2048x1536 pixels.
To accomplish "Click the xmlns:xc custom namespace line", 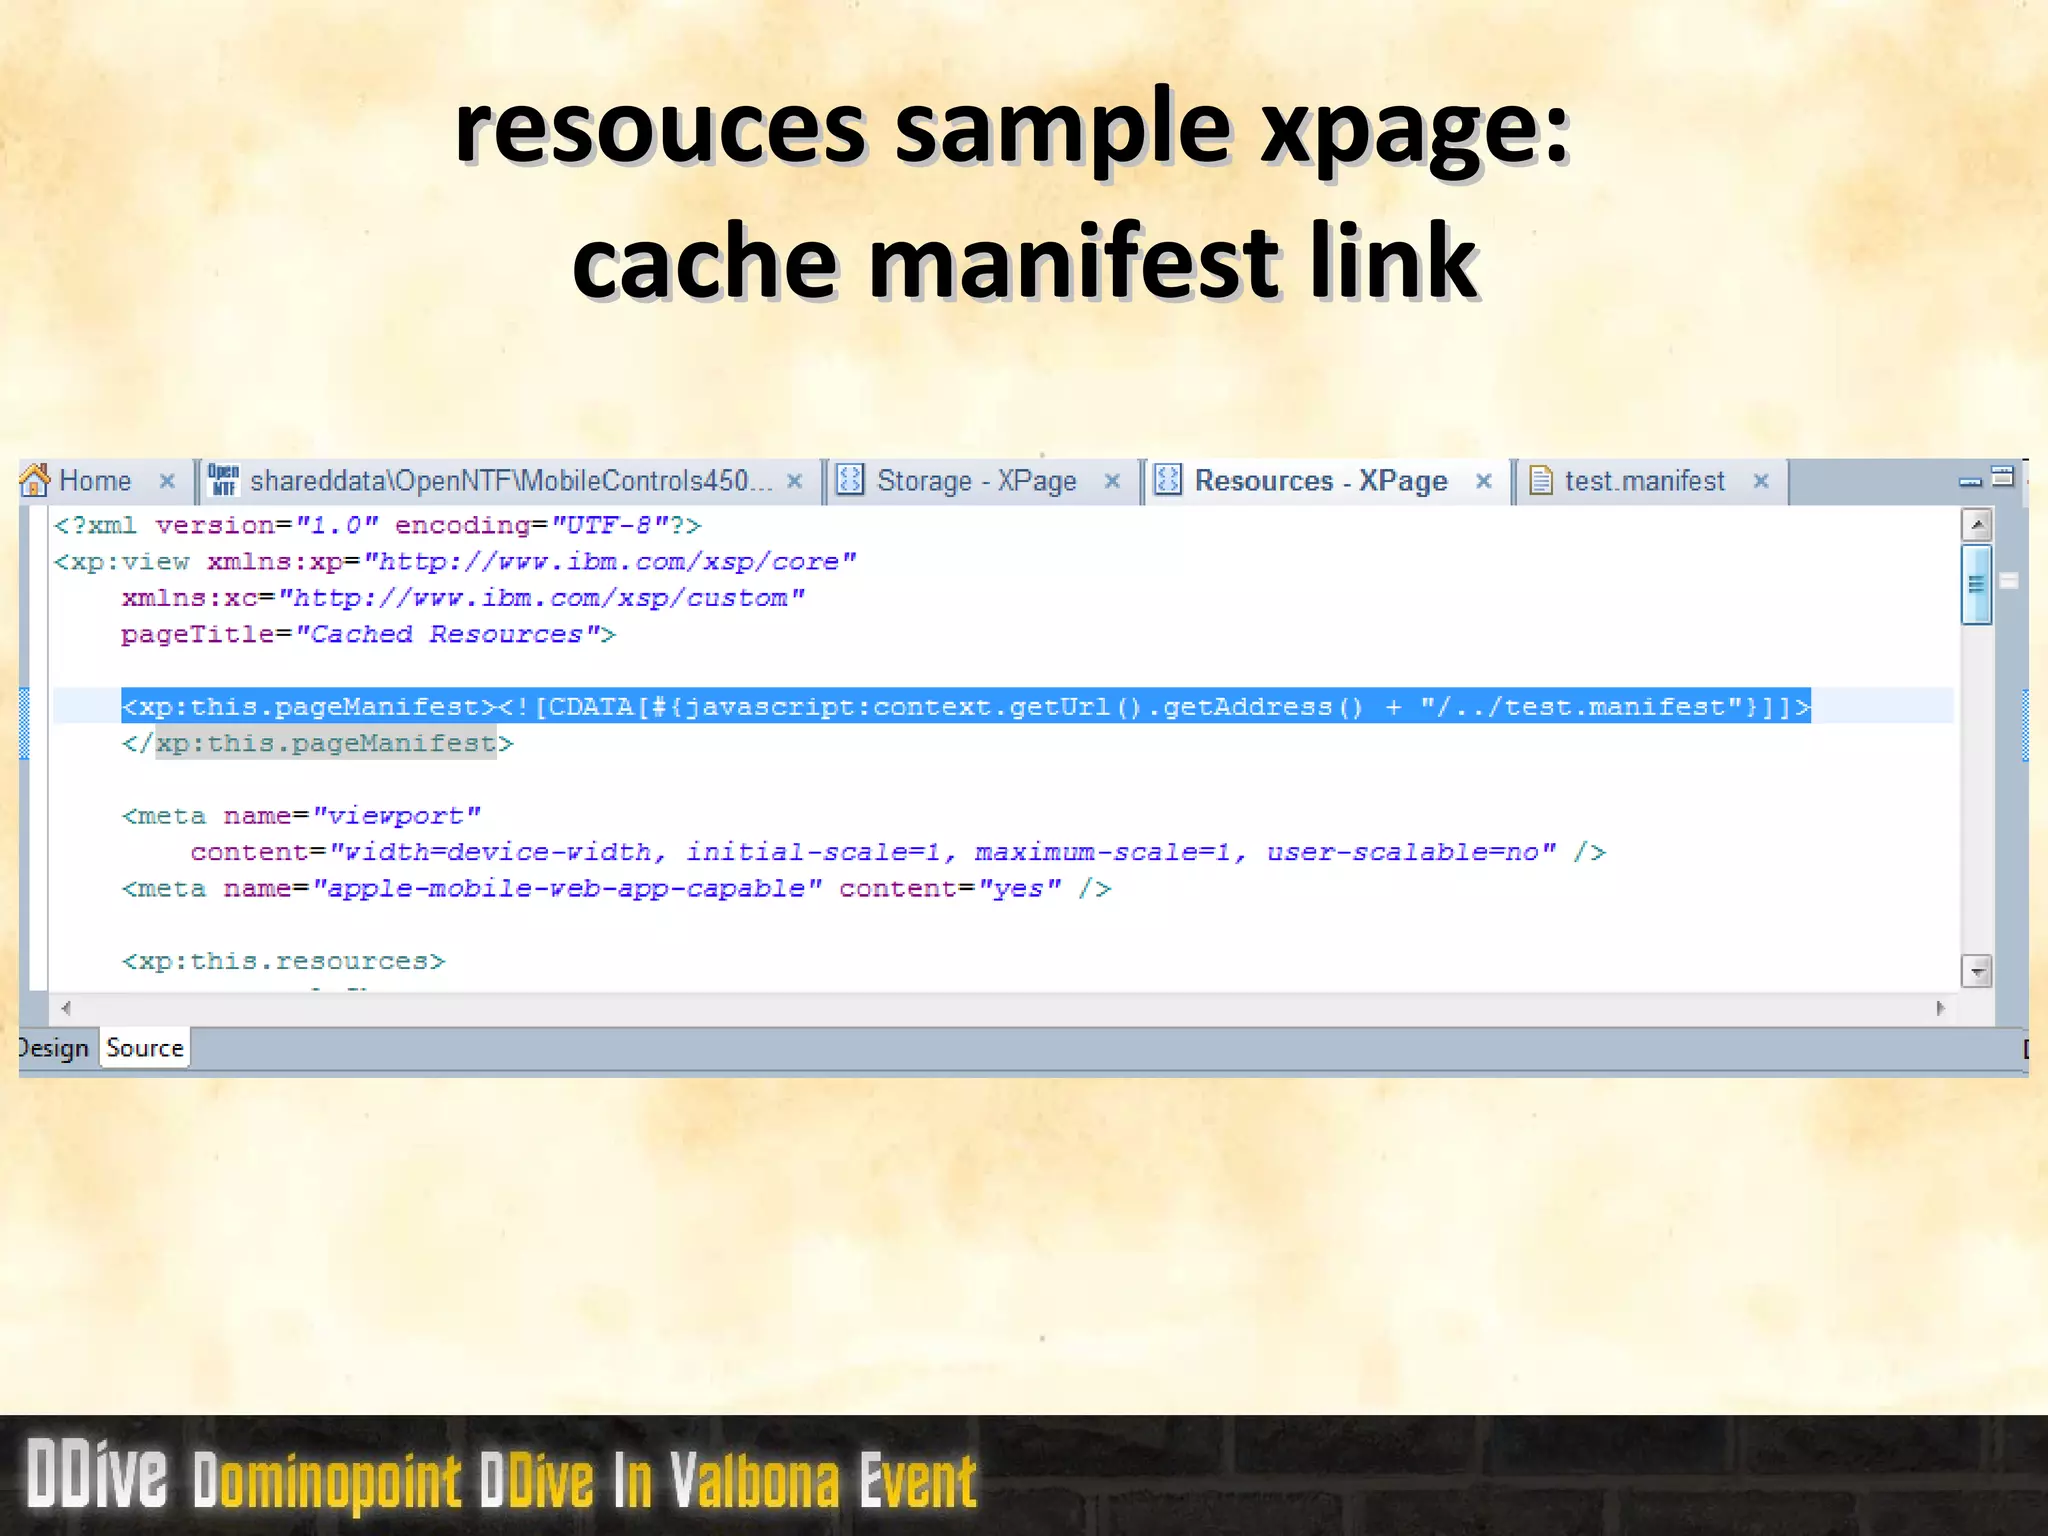I will click(462, 598).
